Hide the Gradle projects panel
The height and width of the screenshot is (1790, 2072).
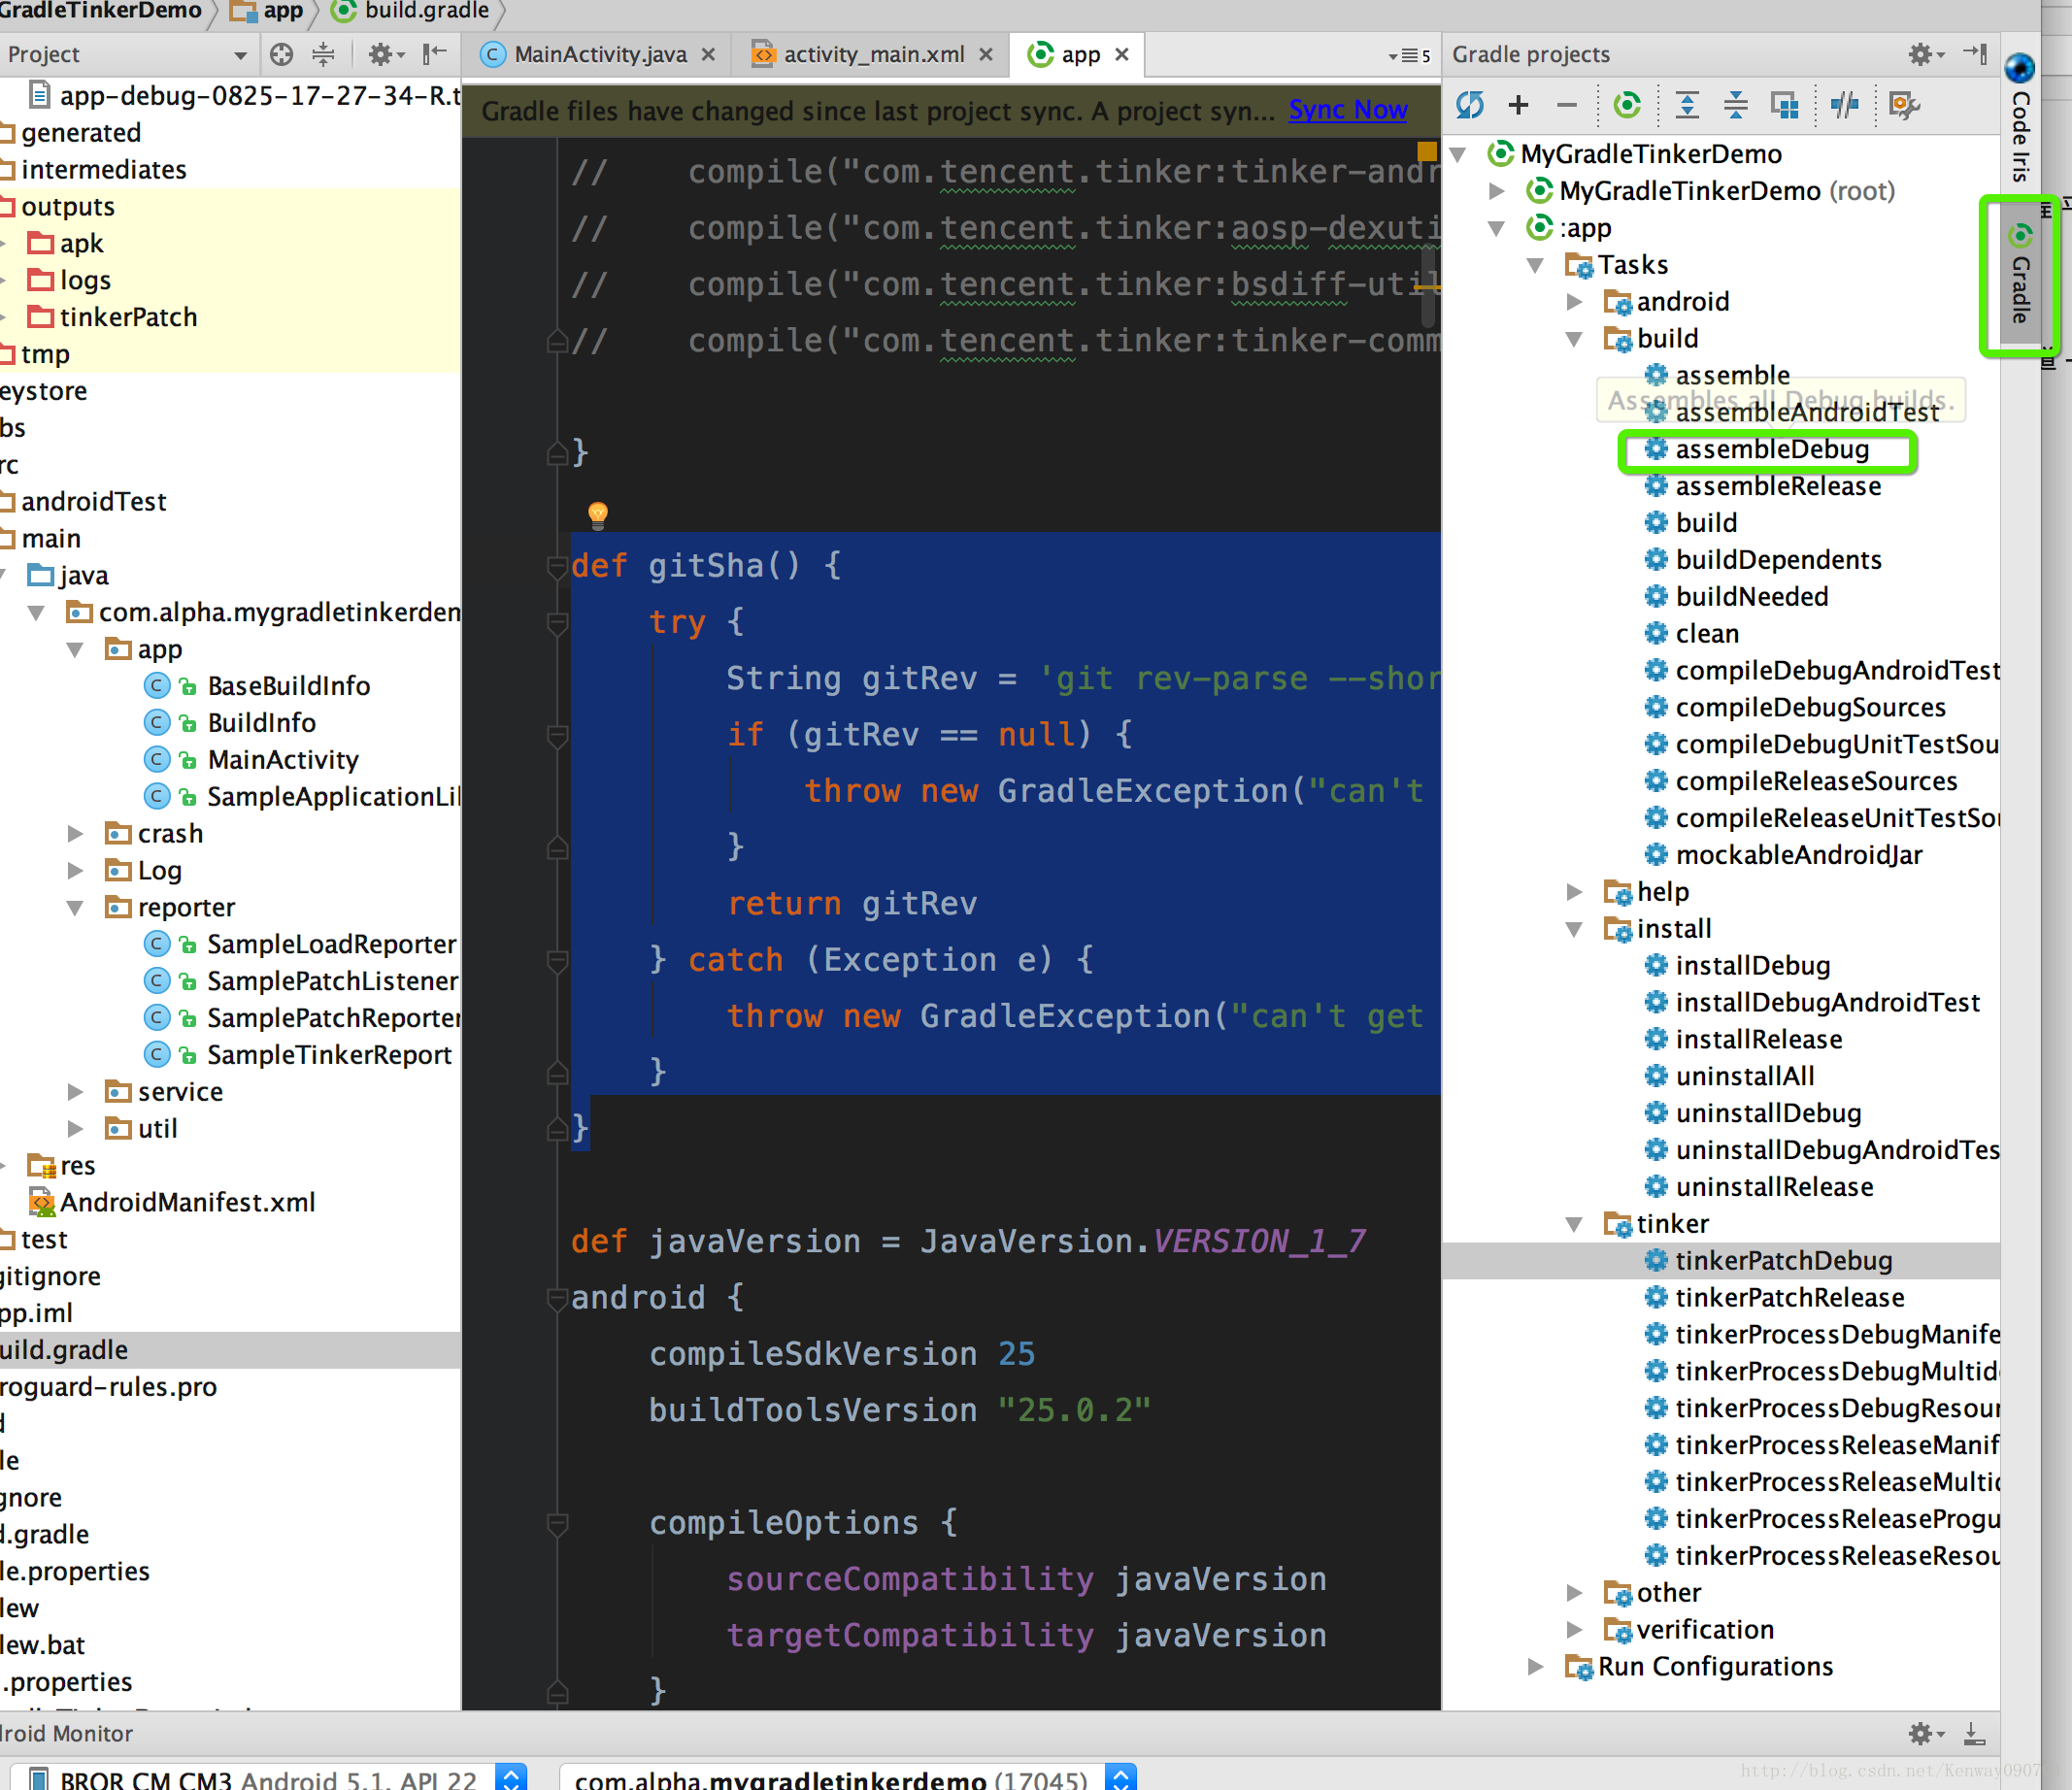tap(1976, 53)
